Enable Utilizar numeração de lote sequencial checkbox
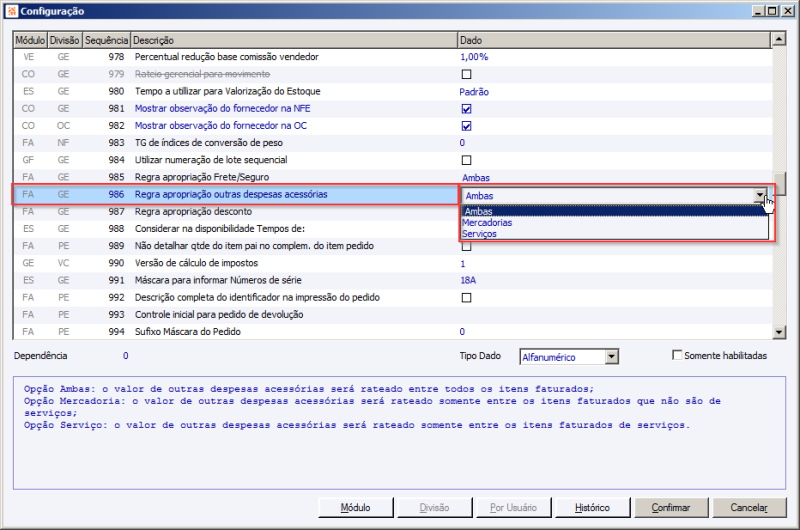 click(466, 160)
